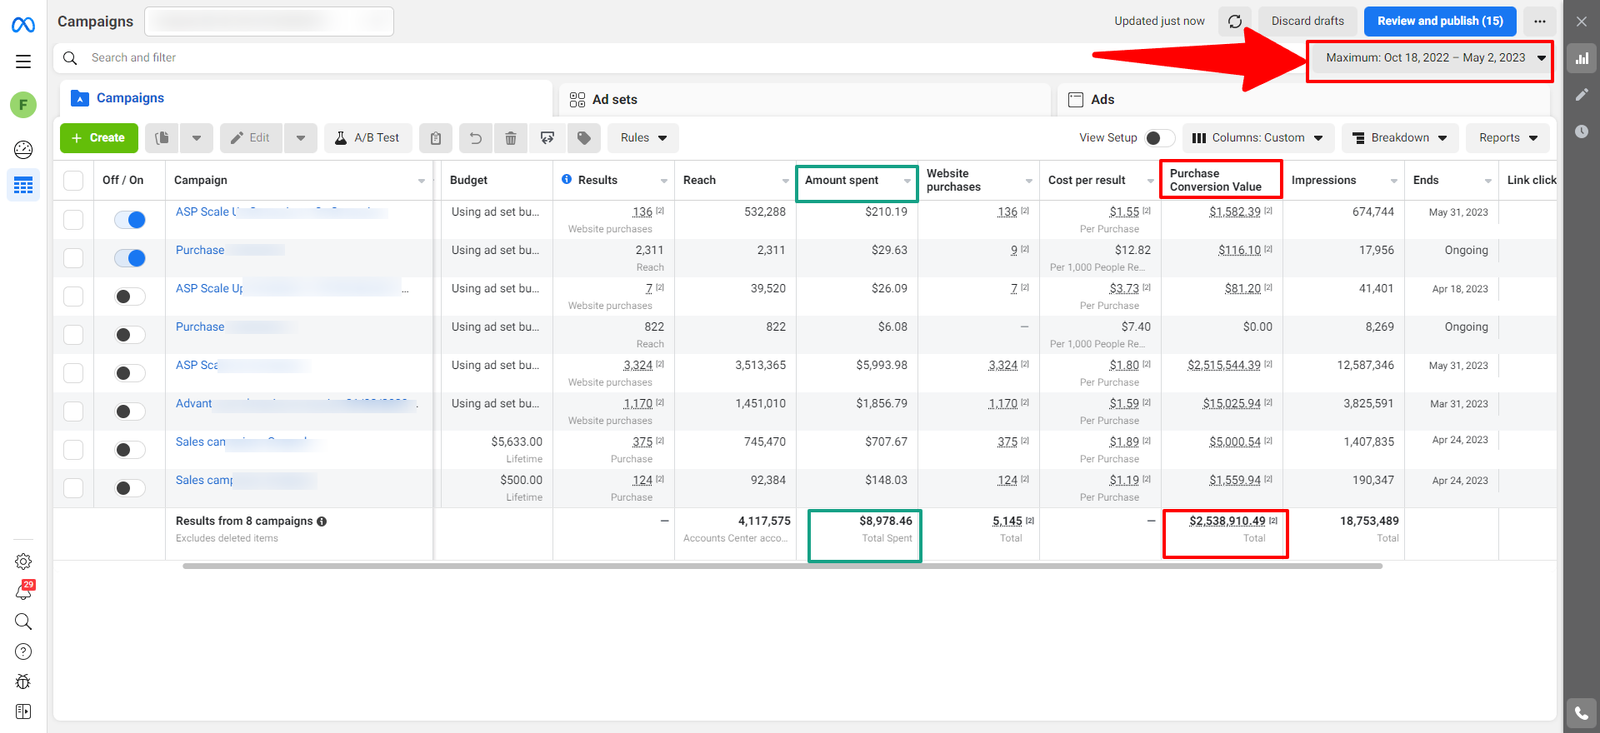
Task: Click the bug report icon
Action: click(23, 682)
